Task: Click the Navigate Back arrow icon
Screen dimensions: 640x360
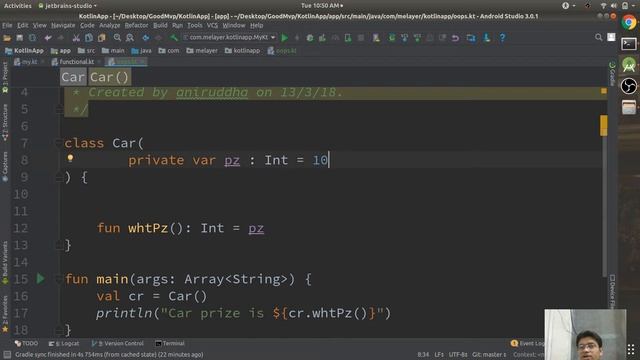Action: [x=145, y=38]
